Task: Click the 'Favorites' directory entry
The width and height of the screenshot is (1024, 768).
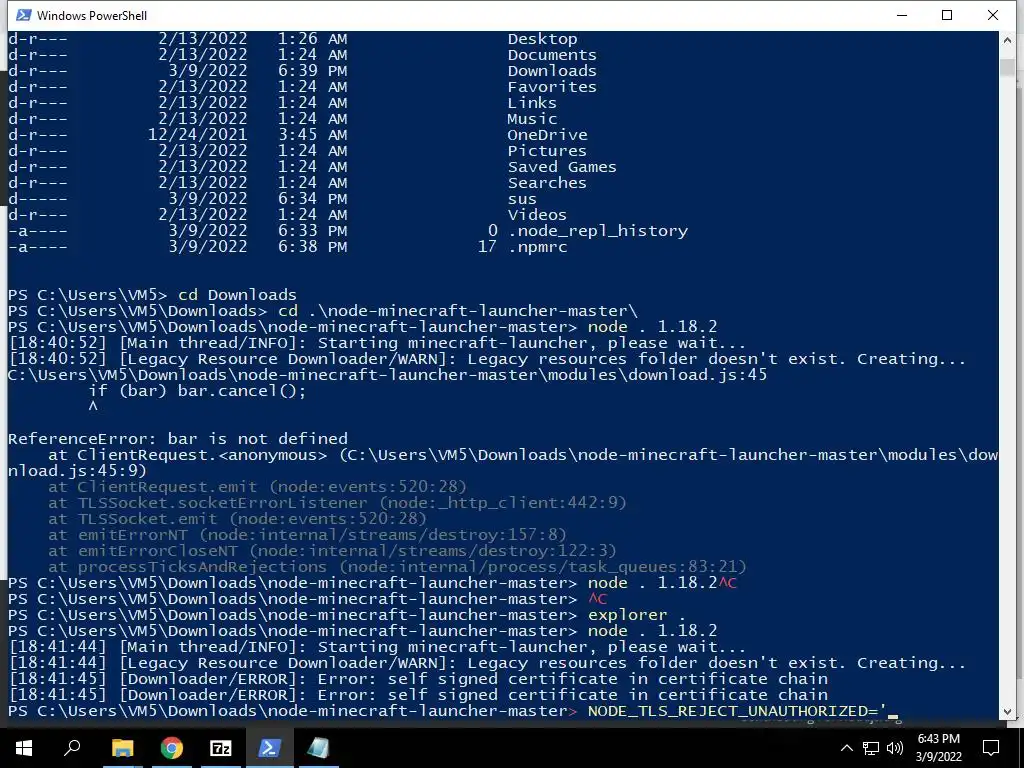Action: pyautogui.click(x=552, y=87)
